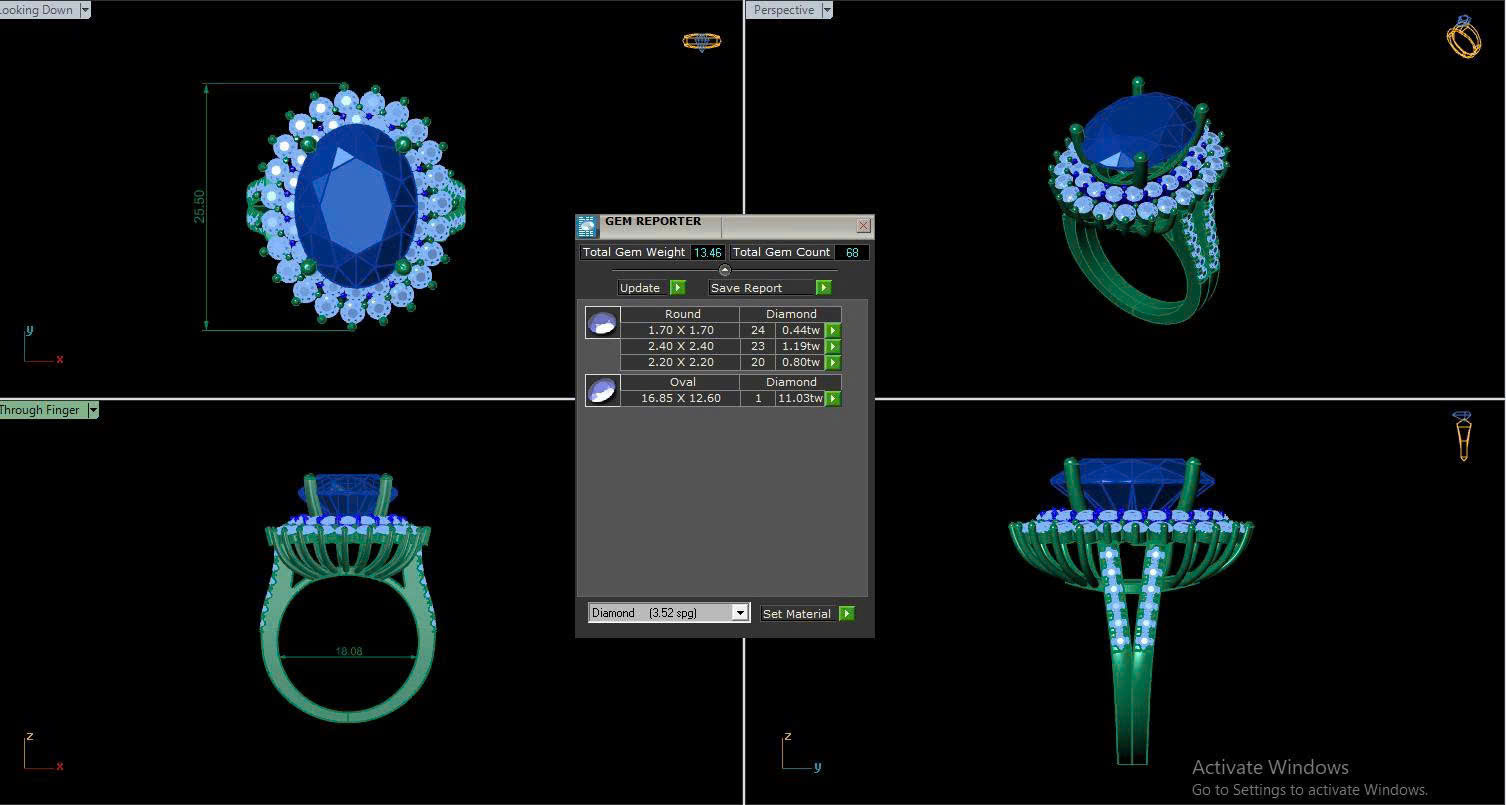This screenshot has height=805, width=1506.
Task: Open the Diamond (3.52 spg) material dropdown
Action: pyautogui.click(x=740, y=613)
